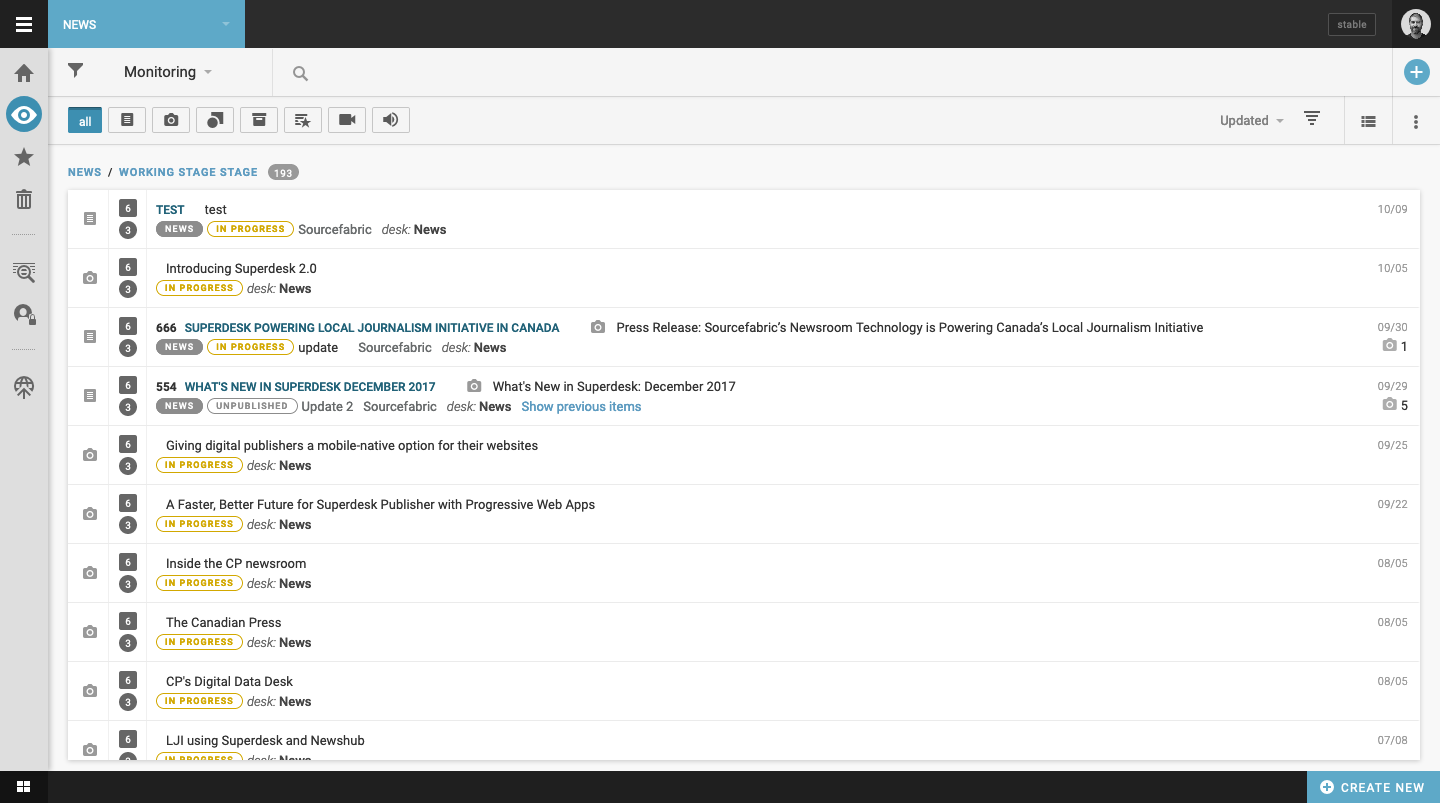Filter by graphic shapes type
The image size is (1440, 803).
click(215, 121)
